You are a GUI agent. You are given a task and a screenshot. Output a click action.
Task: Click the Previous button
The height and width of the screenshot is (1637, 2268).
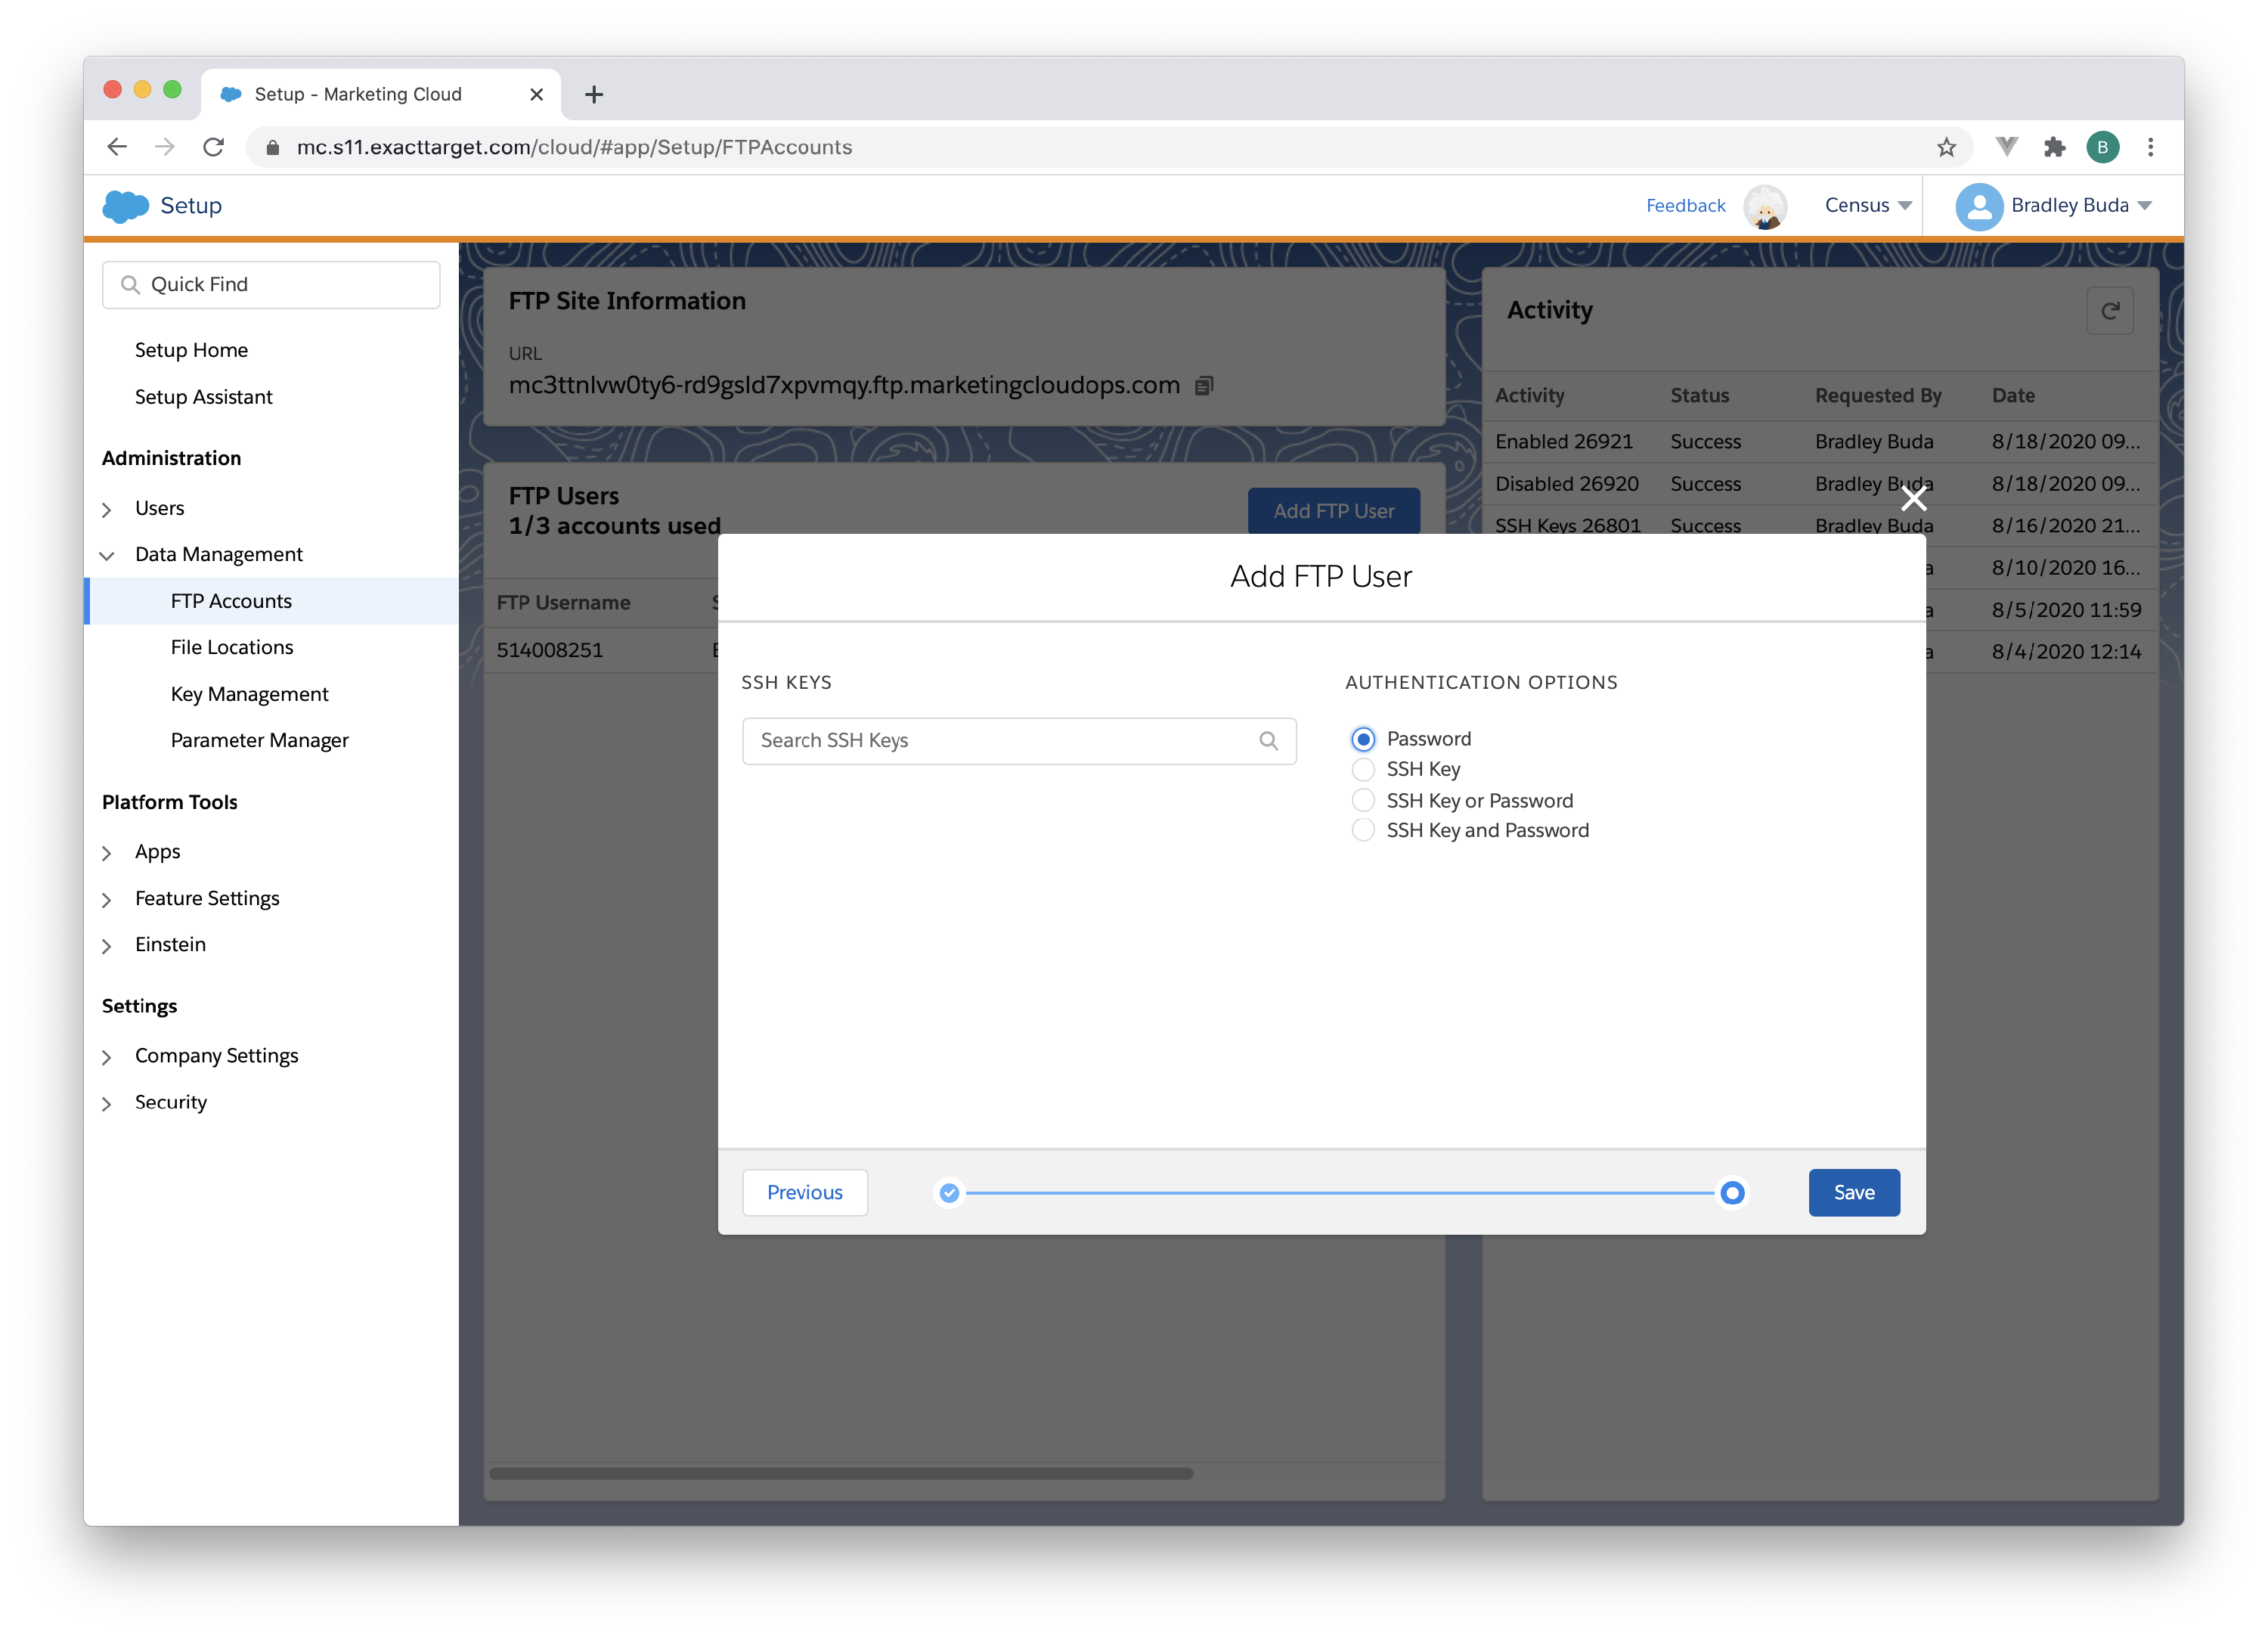click(805, 1193)
